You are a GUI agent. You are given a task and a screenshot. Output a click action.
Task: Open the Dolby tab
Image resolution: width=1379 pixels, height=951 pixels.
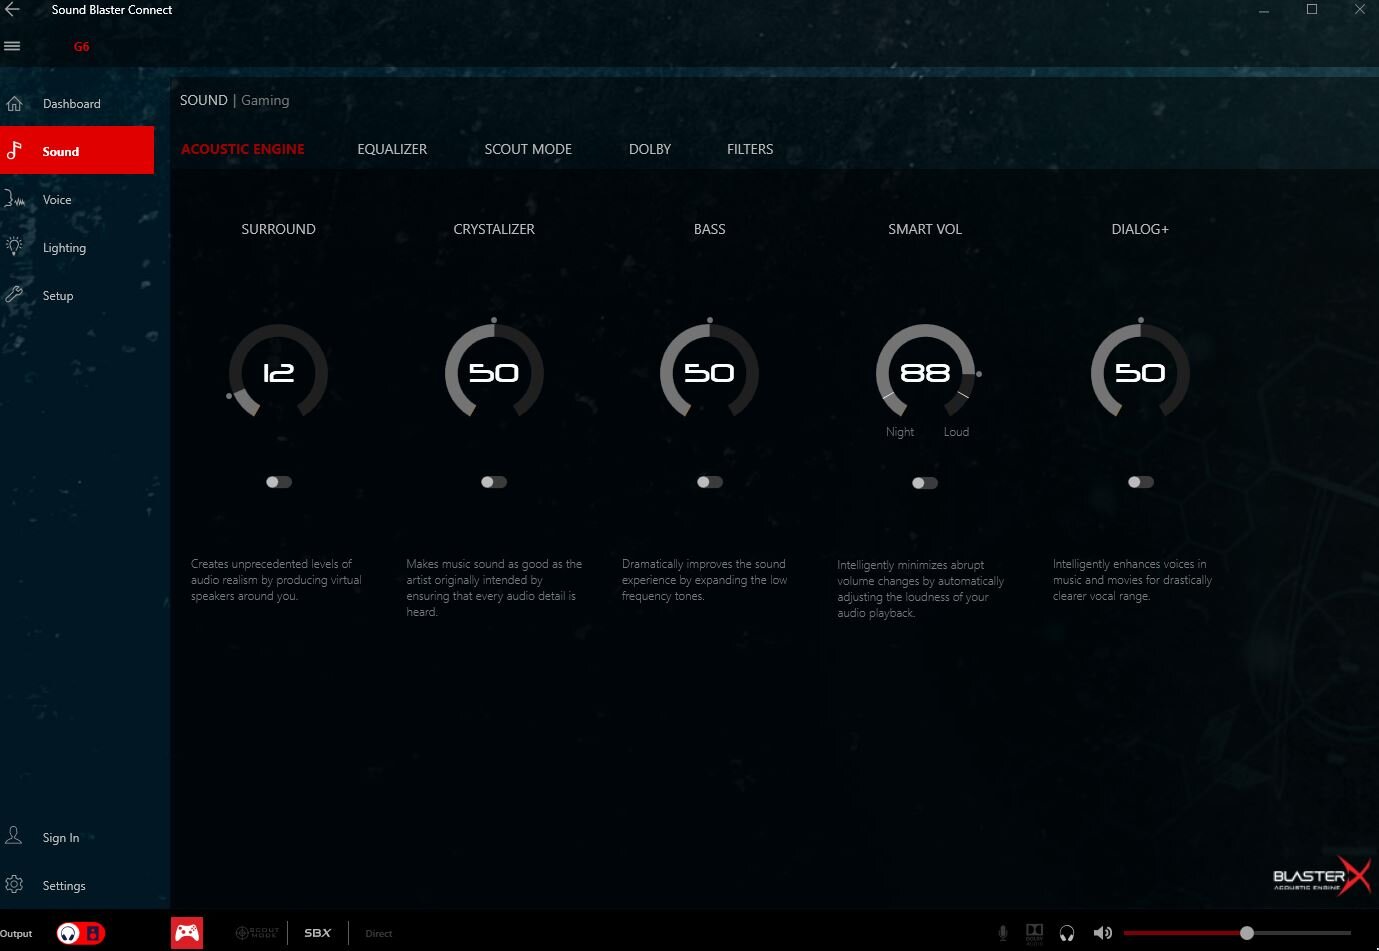[x=650, y=149]
